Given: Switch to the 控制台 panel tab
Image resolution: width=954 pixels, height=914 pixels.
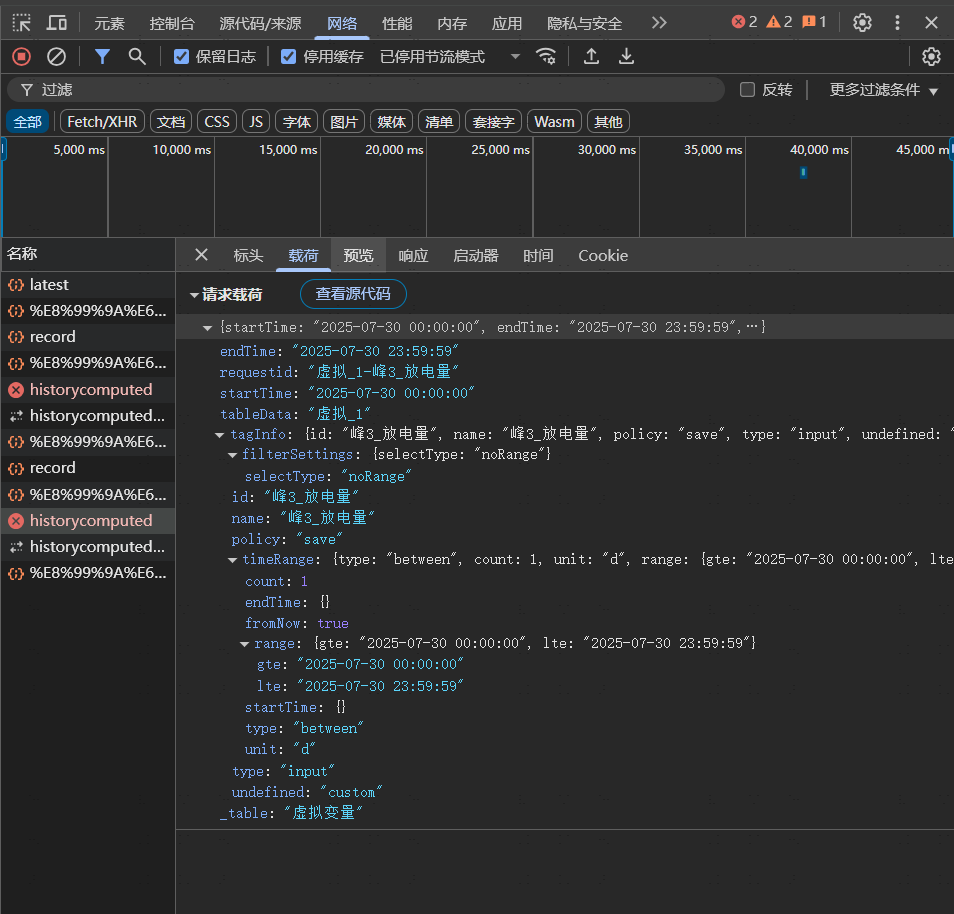Looking at the screenshot, I should (x=172, y=23).
